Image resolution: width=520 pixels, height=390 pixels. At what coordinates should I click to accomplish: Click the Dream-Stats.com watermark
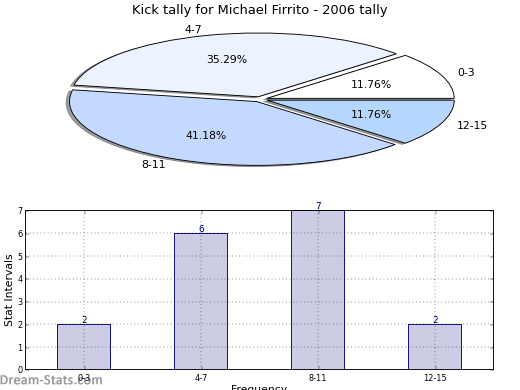tap(51, 380)
